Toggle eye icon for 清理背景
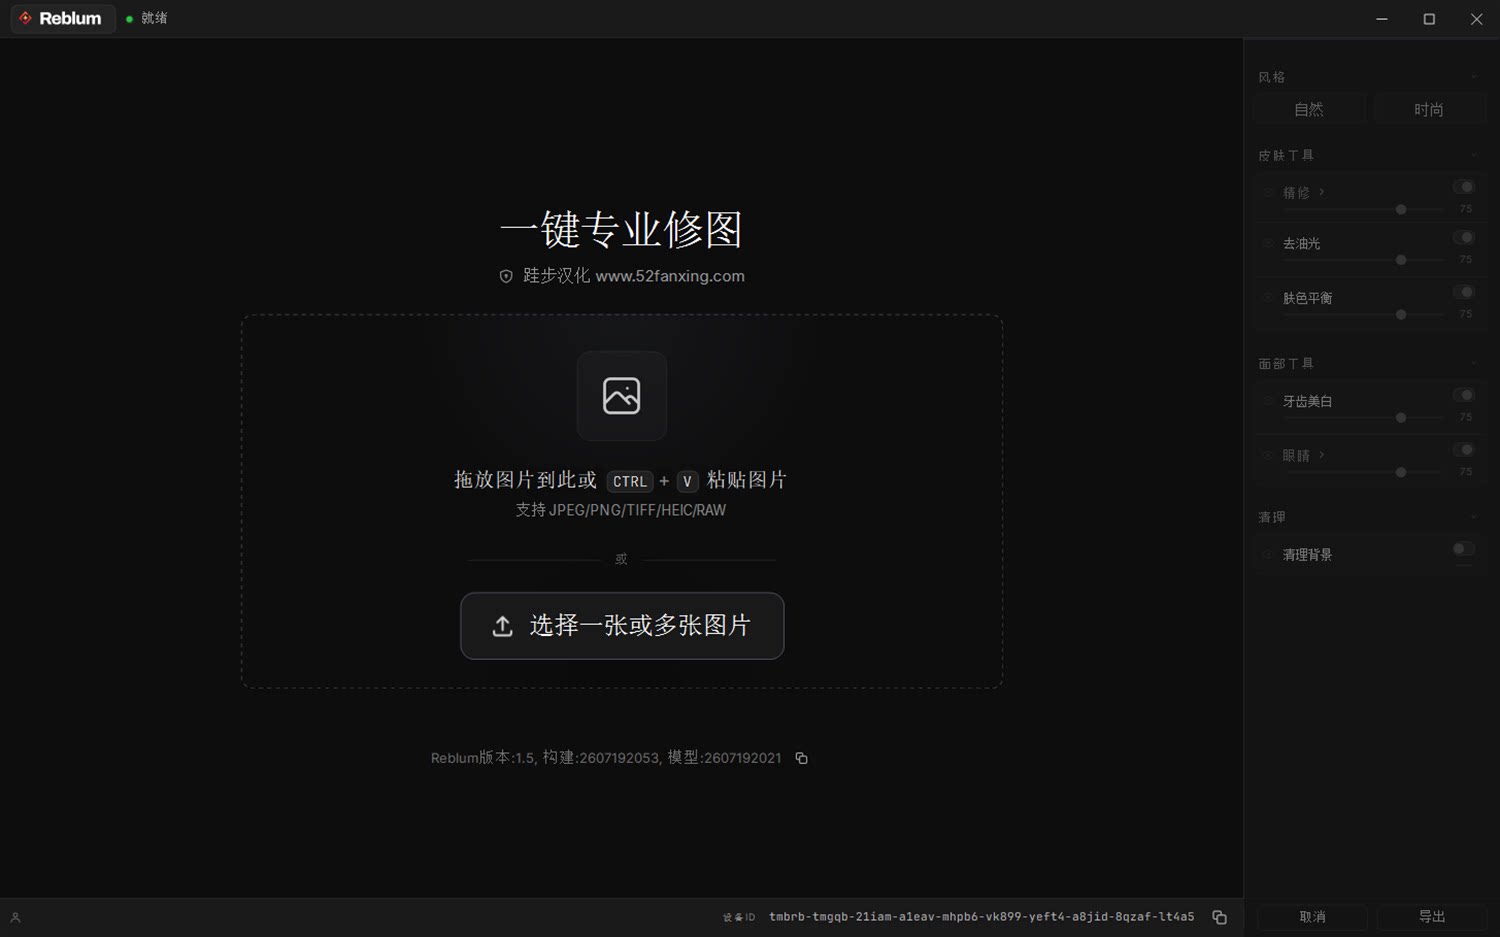 point(1268,554)
